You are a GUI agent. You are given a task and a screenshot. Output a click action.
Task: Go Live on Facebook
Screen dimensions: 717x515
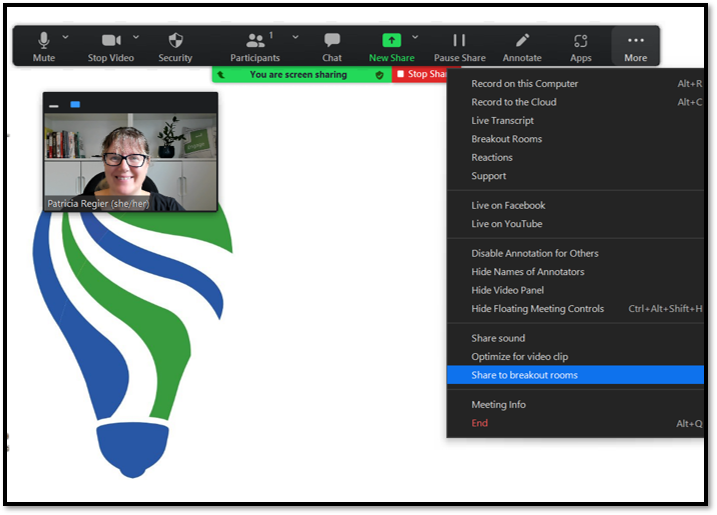click(x=575, y=205)
